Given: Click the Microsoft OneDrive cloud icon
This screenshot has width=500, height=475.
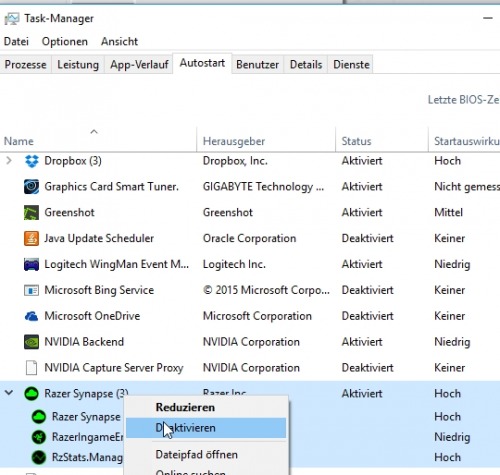Looking at the screenshot, I should pos(31,316).
